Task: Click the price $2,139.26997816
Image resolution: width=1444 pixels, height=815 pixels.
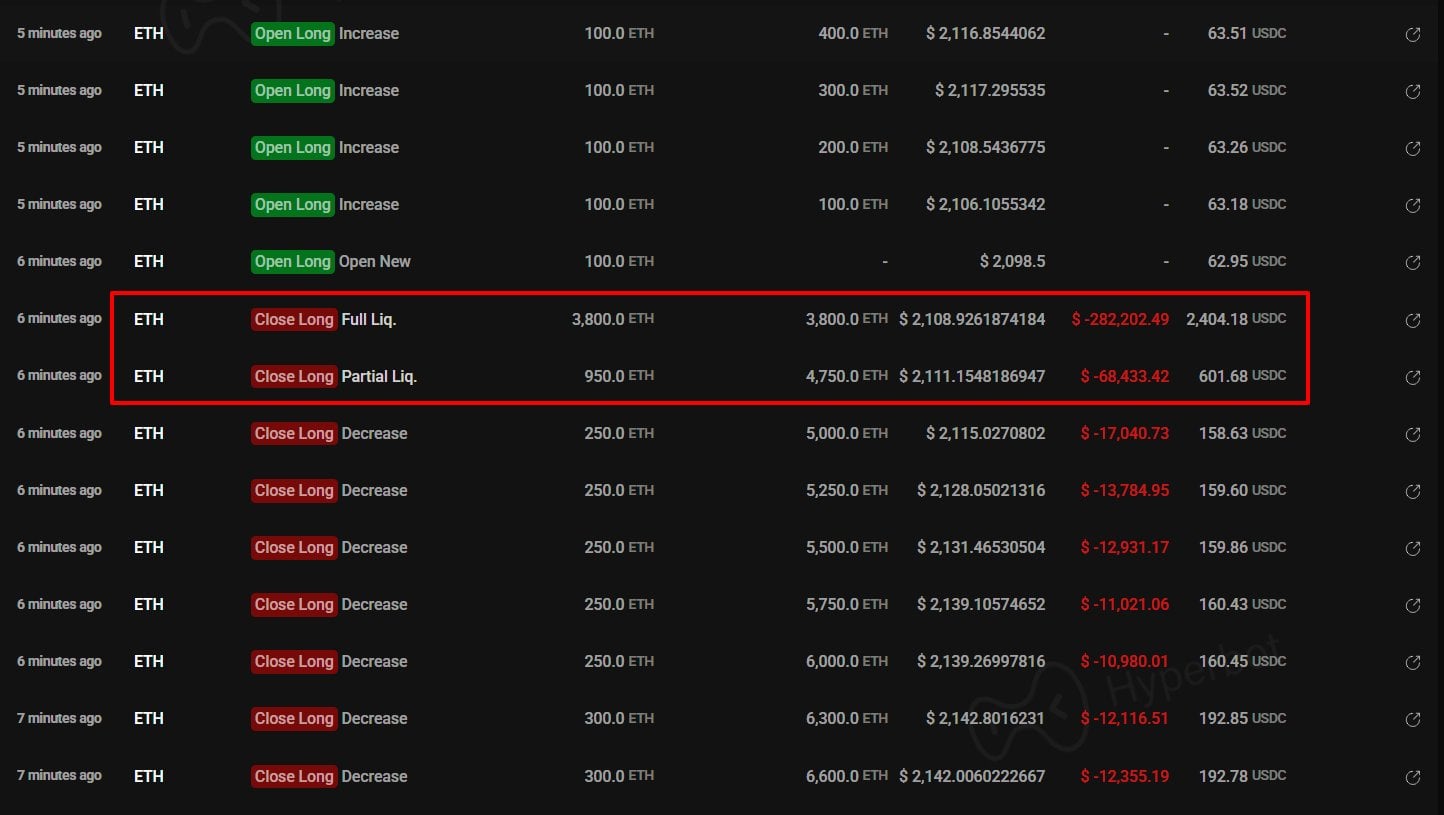Action: coord(982,661)
